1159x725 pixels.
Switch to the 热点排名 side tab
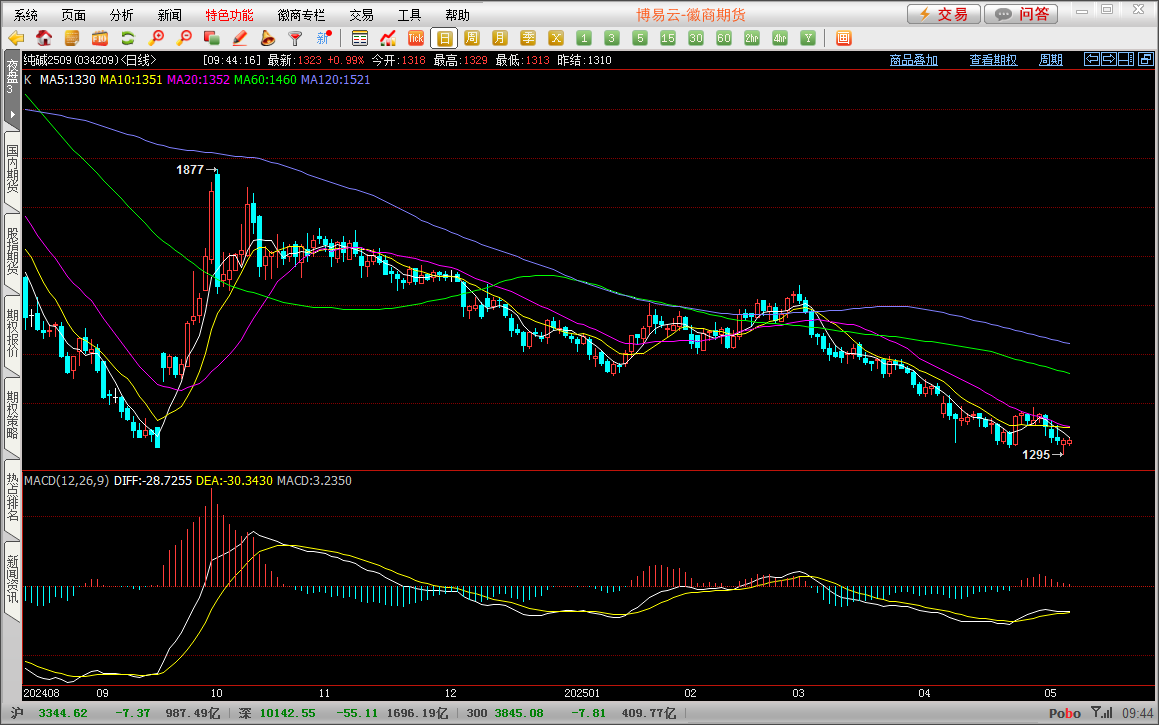tap(12, 497)
